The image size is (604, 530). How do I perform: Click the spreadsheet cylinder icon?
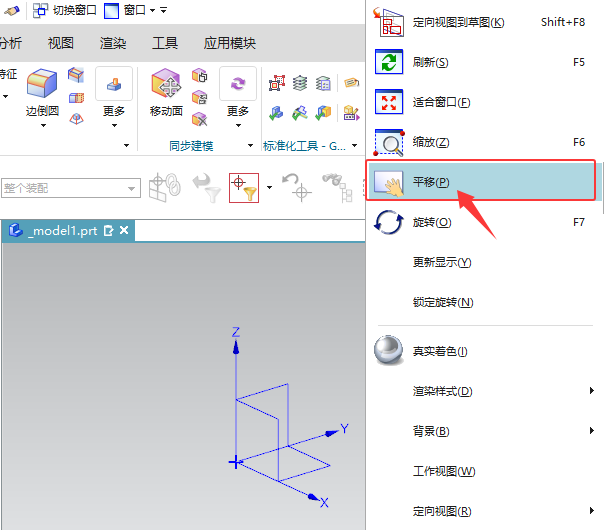[x=323, y=83]
